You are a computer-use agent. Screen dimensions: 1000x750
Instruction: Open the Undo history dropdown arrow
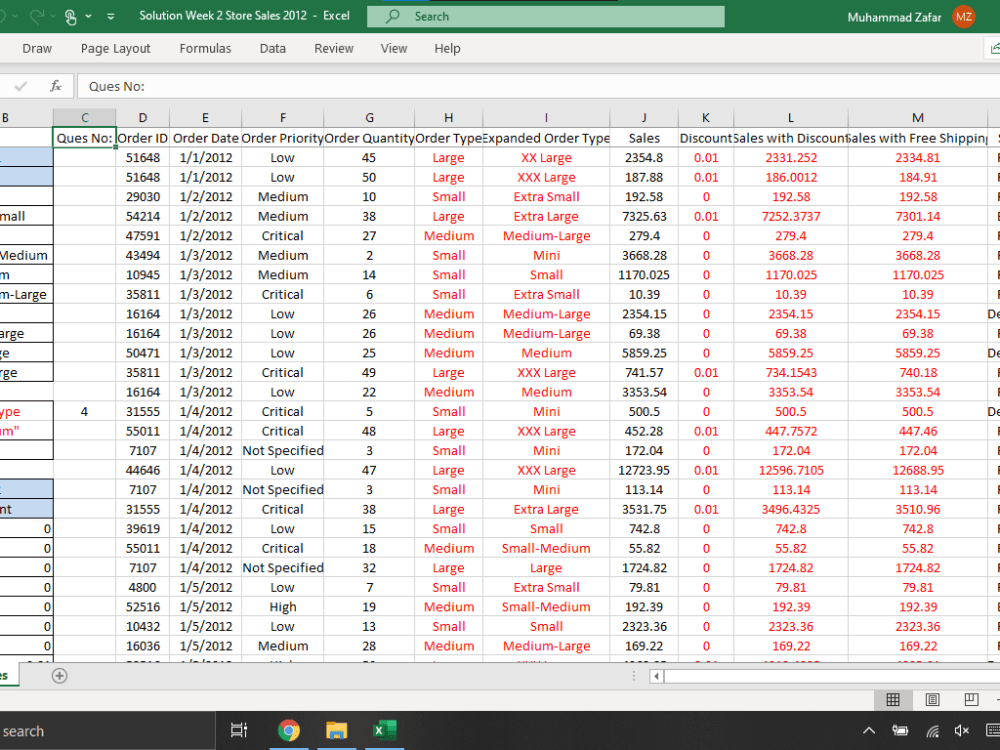coord(15,16)
